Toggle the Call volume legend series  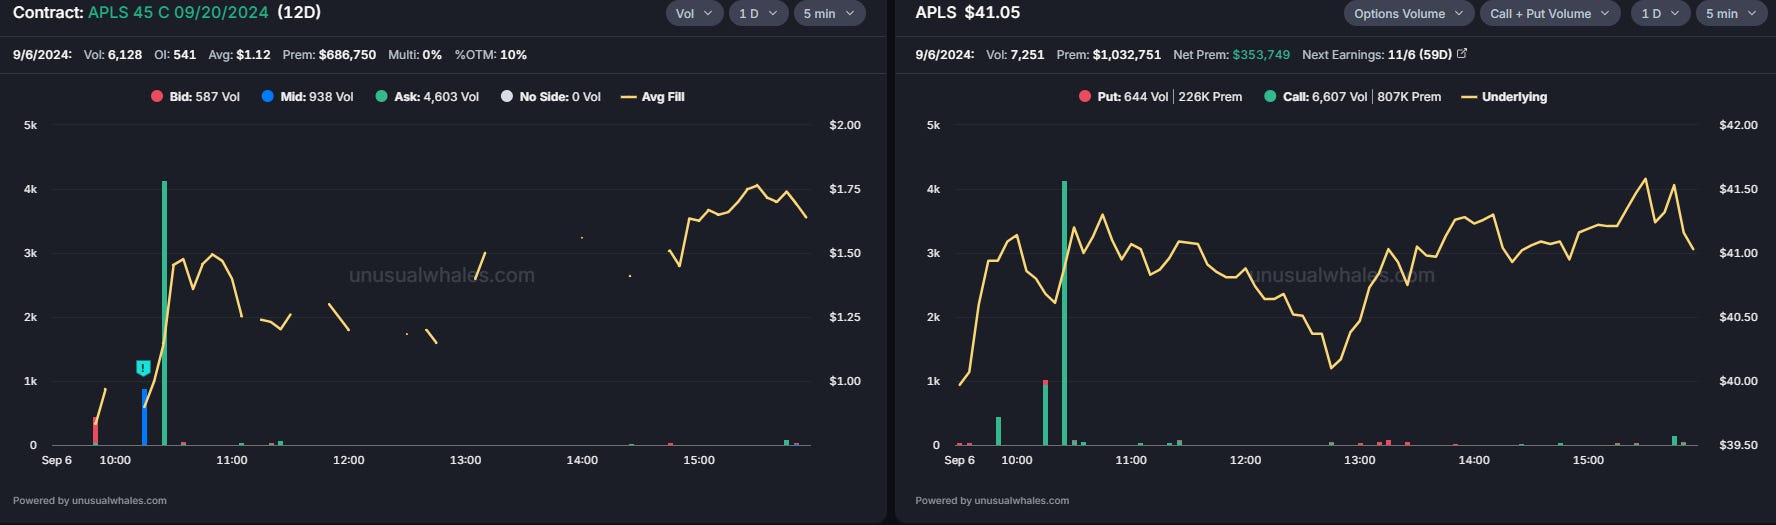click(1352, 97)
